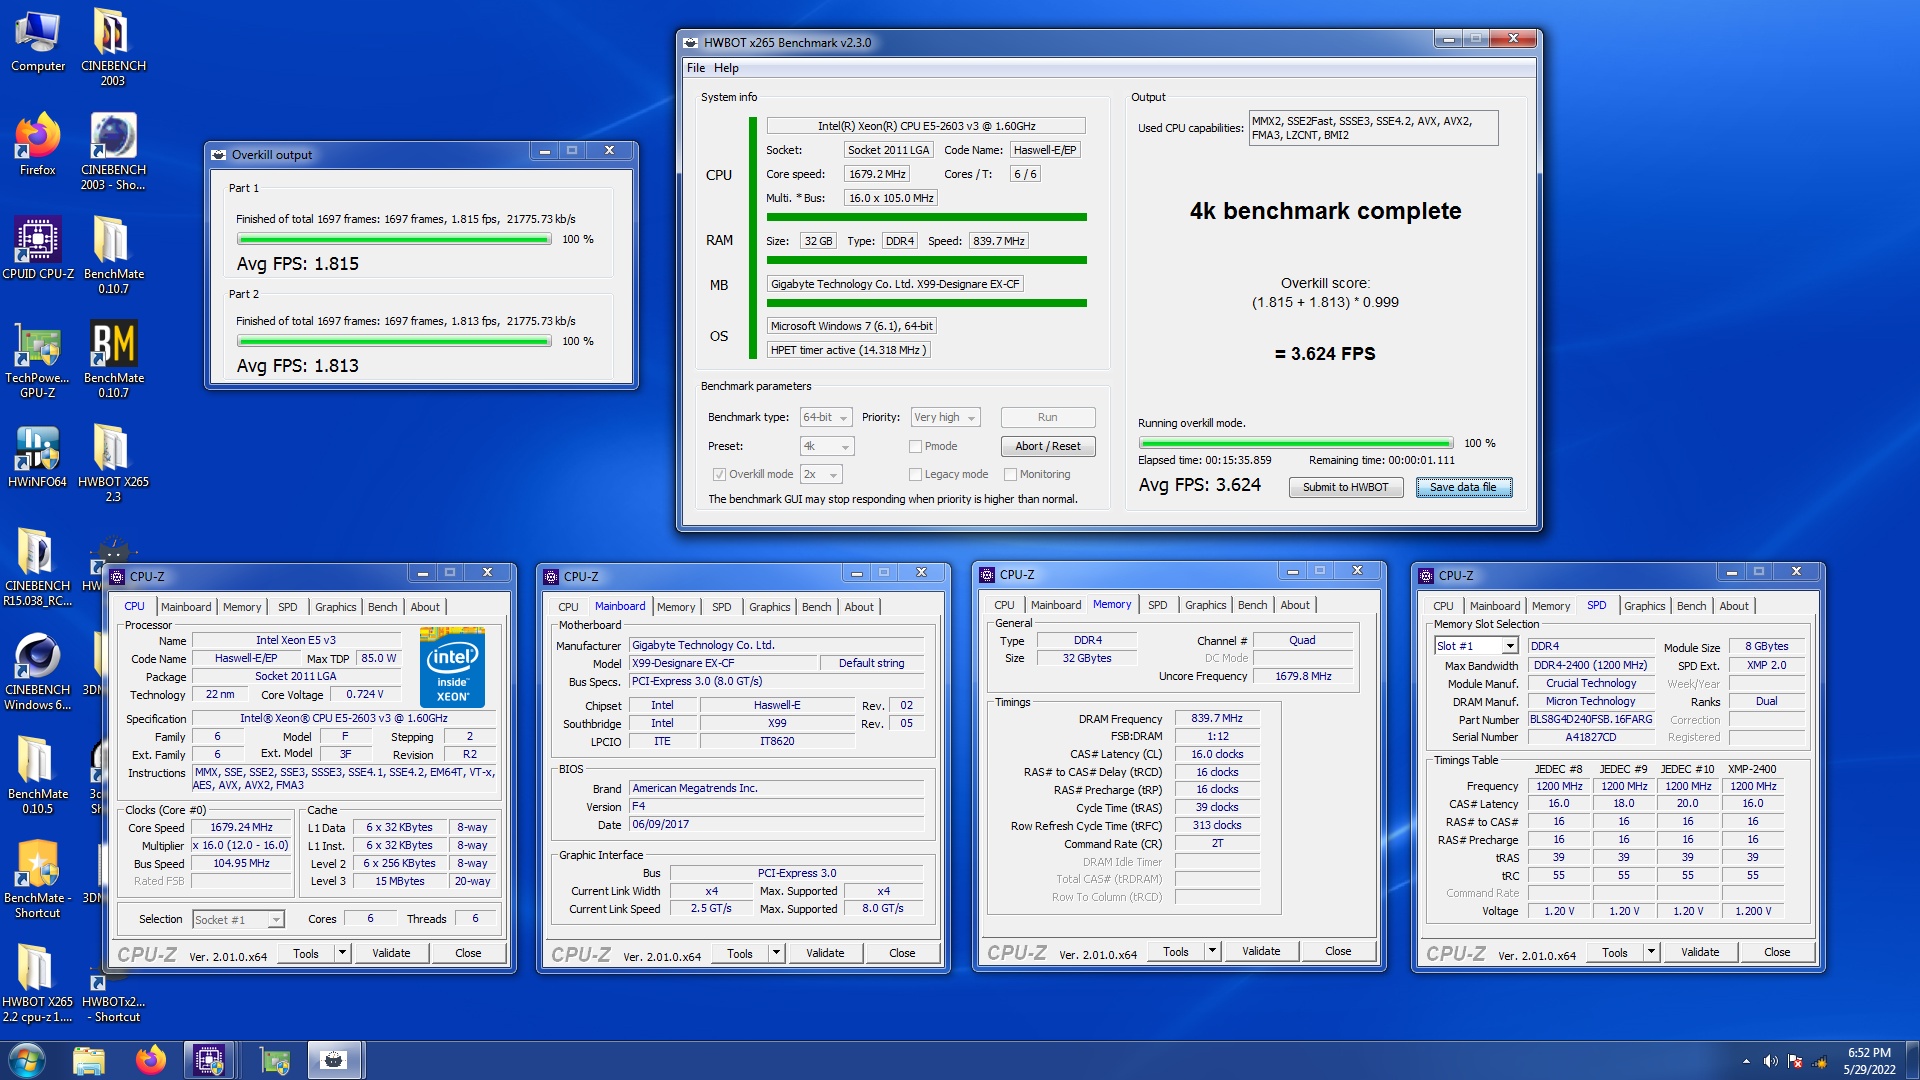
Task: Open Slot #1 dropdown in SPD window
Action: click(1476, 646)
